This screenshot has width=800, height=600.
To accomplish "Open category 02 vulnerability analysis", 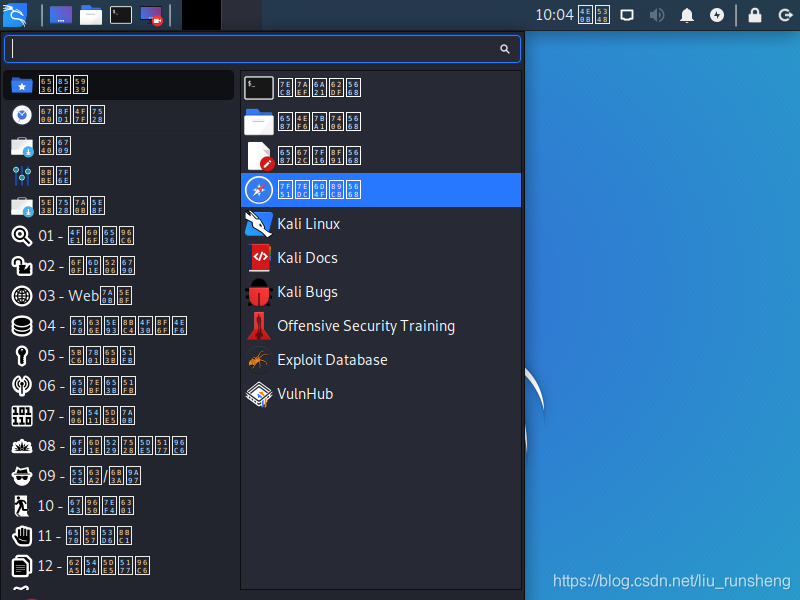I will pos(118,266).
